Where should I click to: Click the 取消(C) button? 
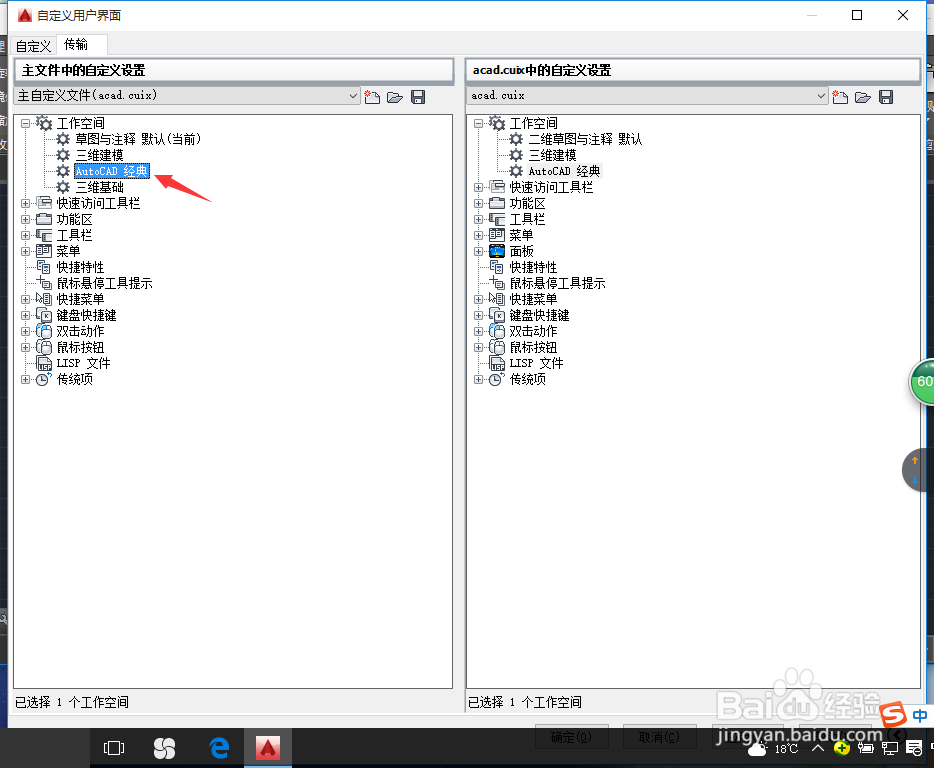[x=659, y=737]
